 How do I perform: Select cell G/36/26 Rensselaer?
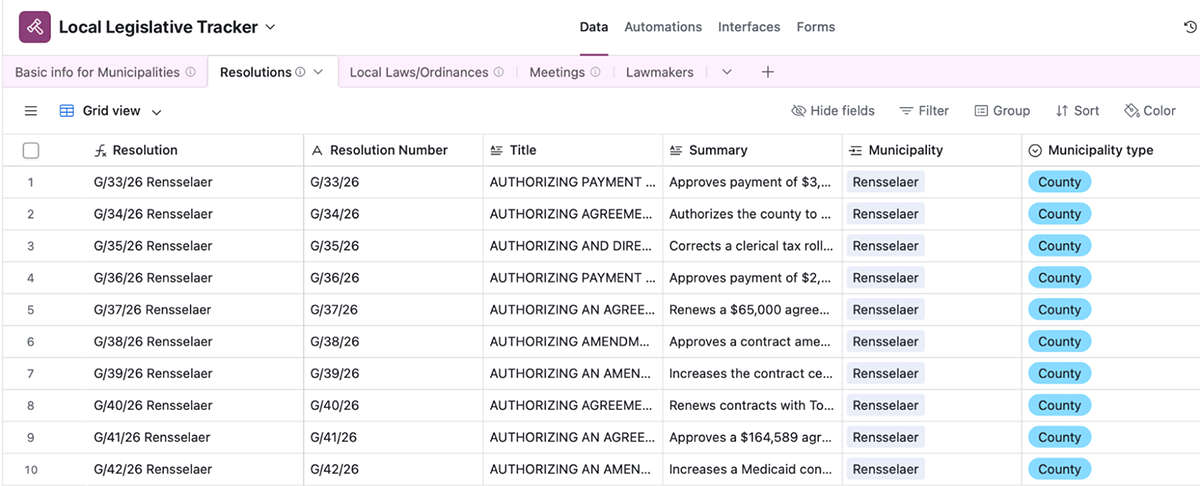click(153, 278)
